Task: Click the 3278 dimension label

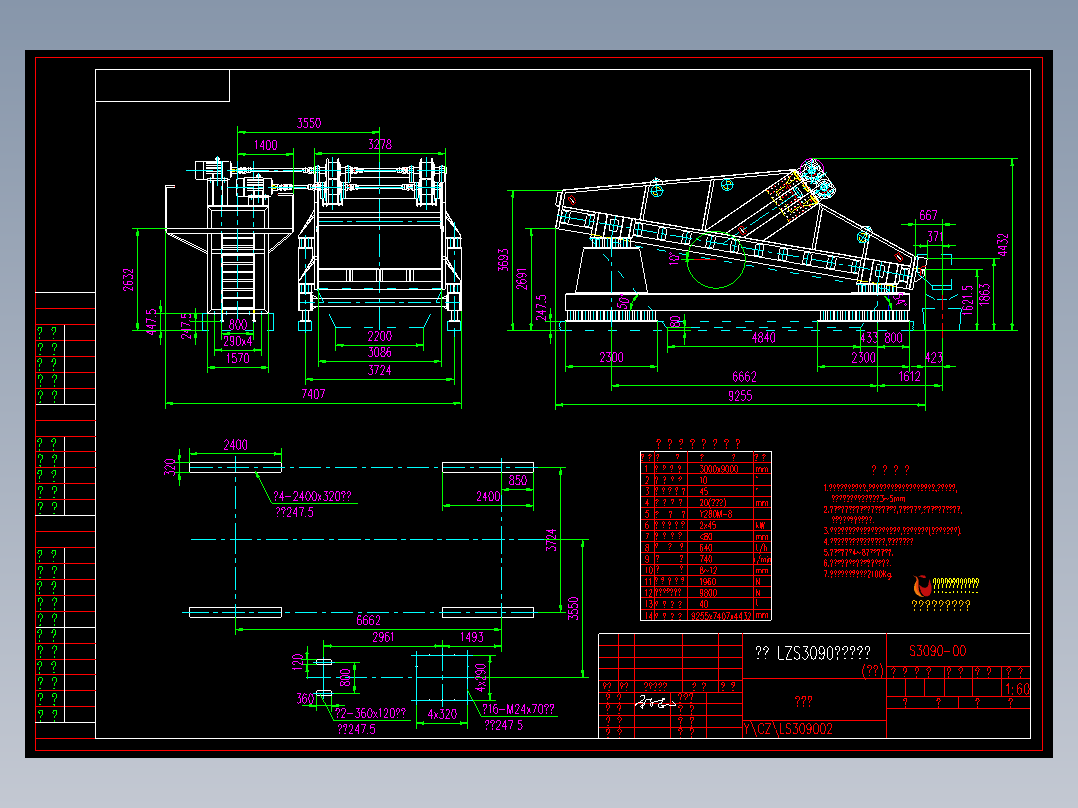Action: [380, 144]
